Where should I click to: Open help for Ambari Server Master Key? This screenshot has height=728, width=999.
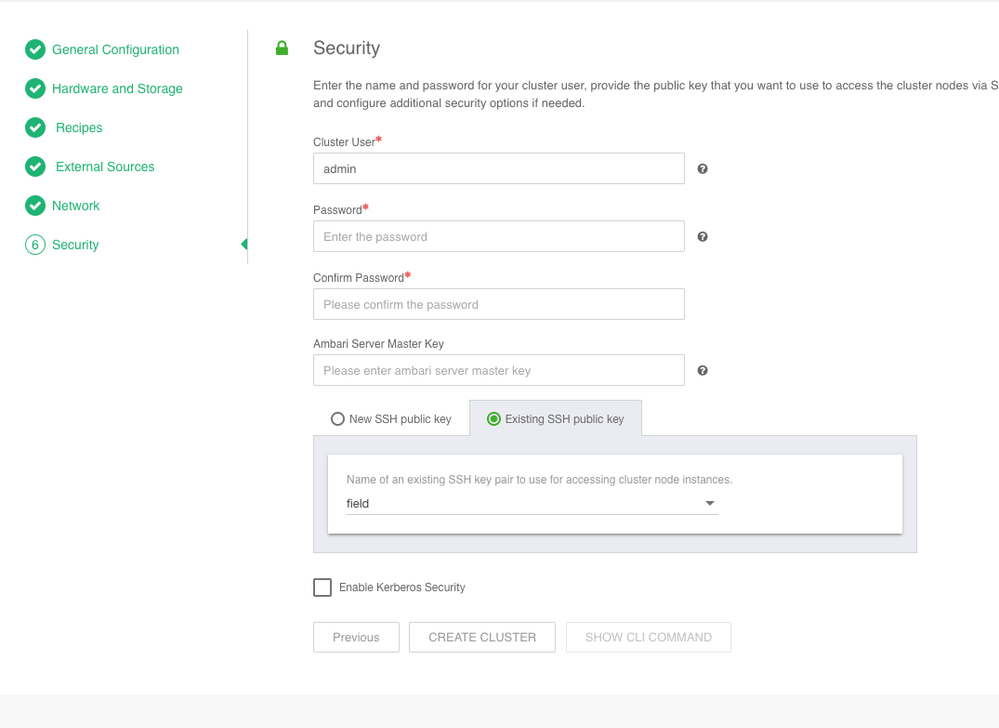702,370
